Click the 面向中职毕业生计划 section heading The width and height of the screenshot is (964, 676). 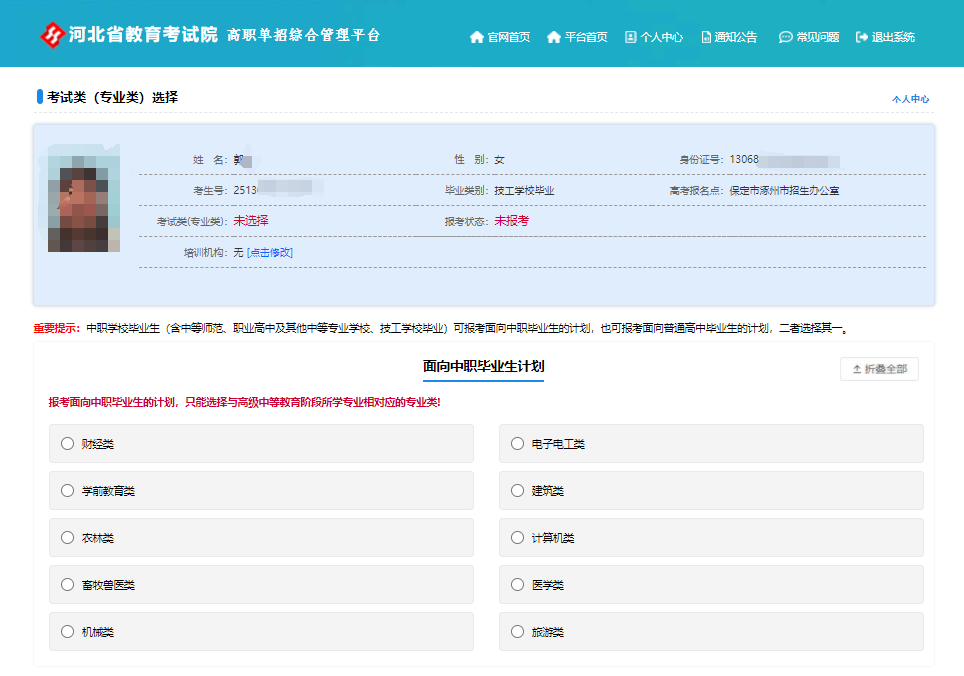[x=483, y=367]
